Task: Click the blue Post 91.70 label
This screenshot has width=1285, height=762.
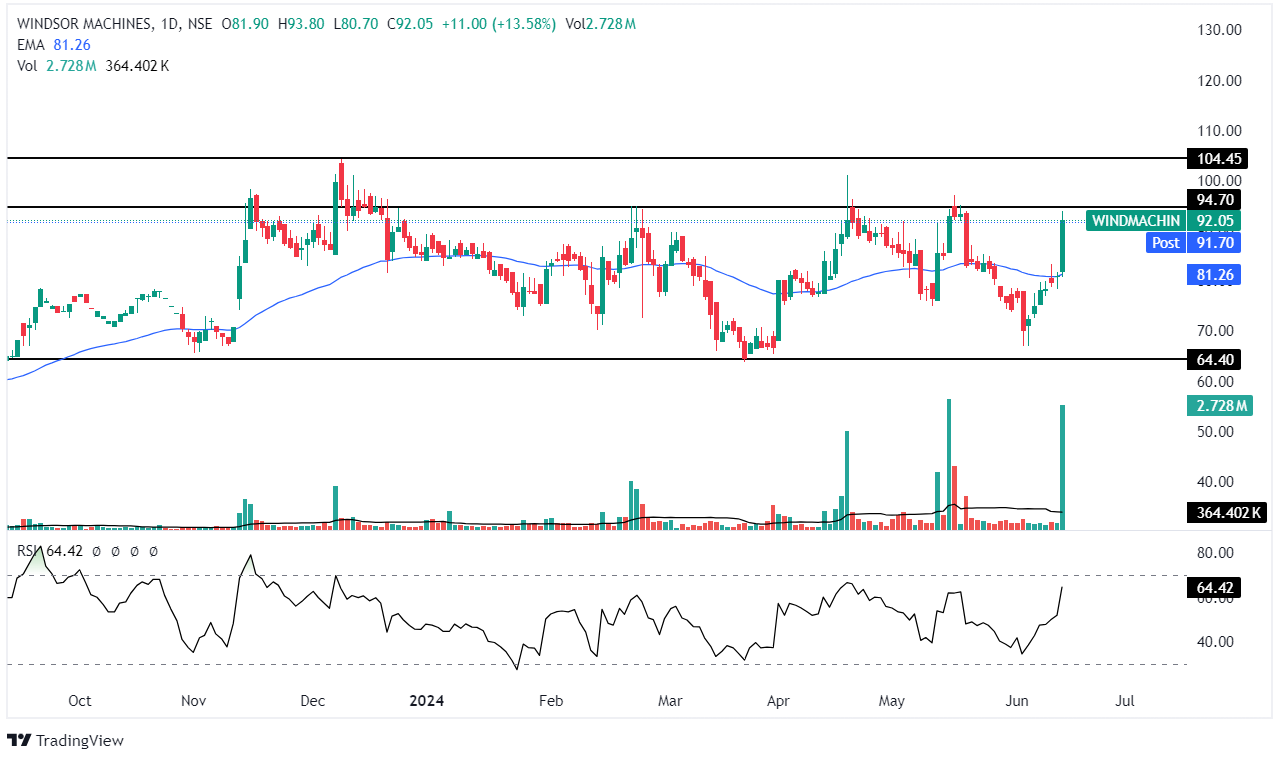Action: pyautogui.click(x=1193, y=242)
